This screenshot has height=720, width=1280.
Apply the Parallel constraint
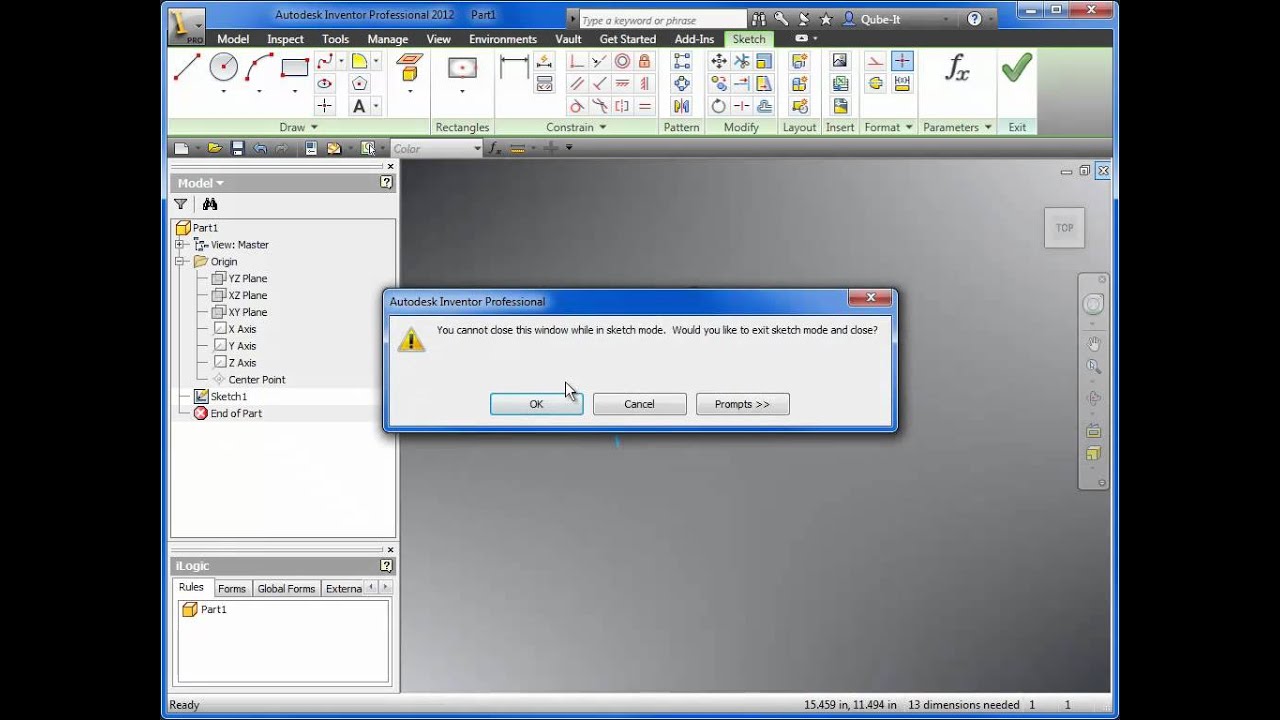point(577,84)
